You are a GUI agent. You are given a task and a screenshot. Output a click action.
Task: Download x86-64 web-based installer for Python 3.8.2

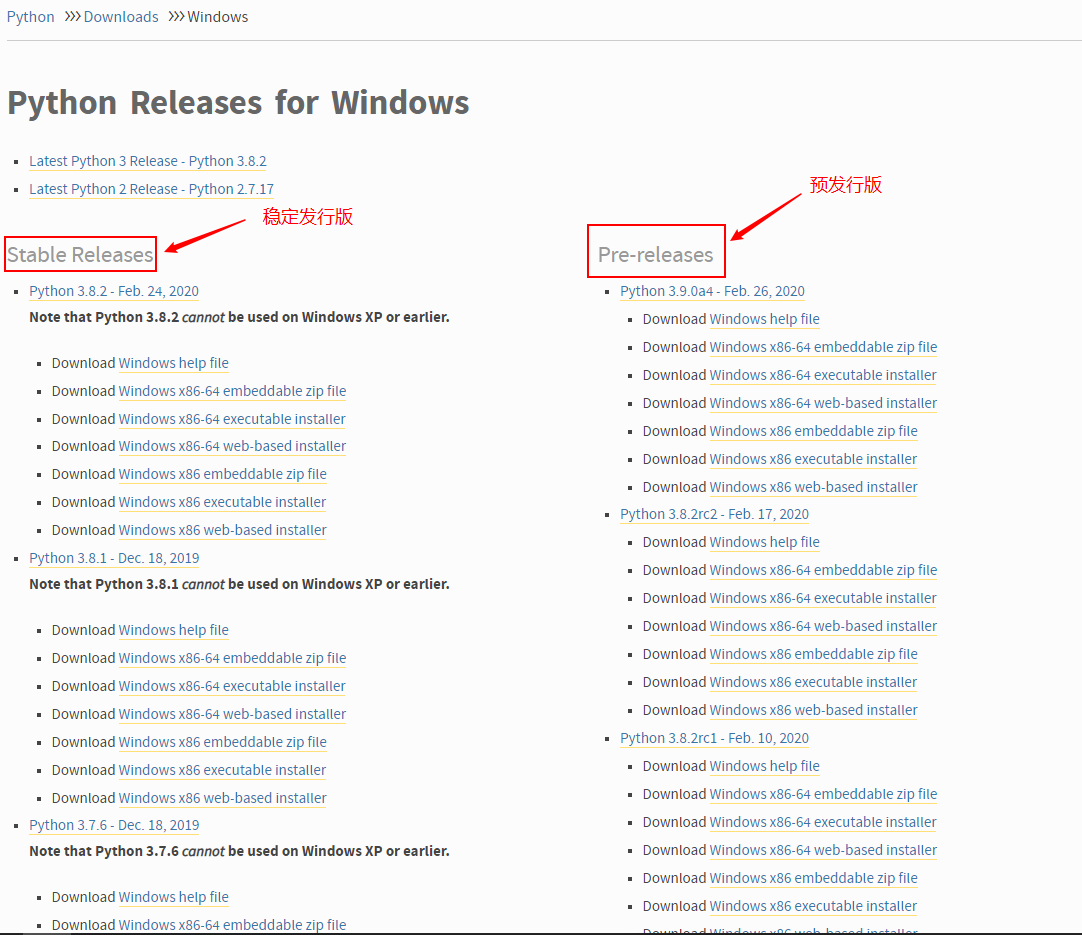232,446
